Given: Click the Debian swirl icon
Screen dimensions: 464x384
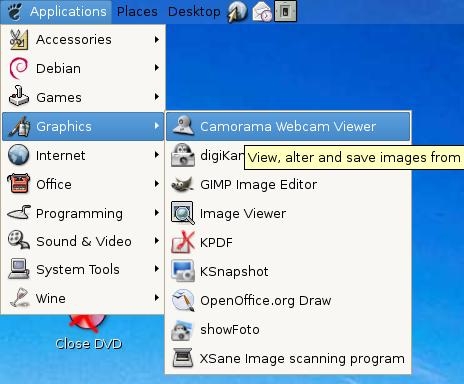Looking at the screenshot, I should [x=19, y=68].
